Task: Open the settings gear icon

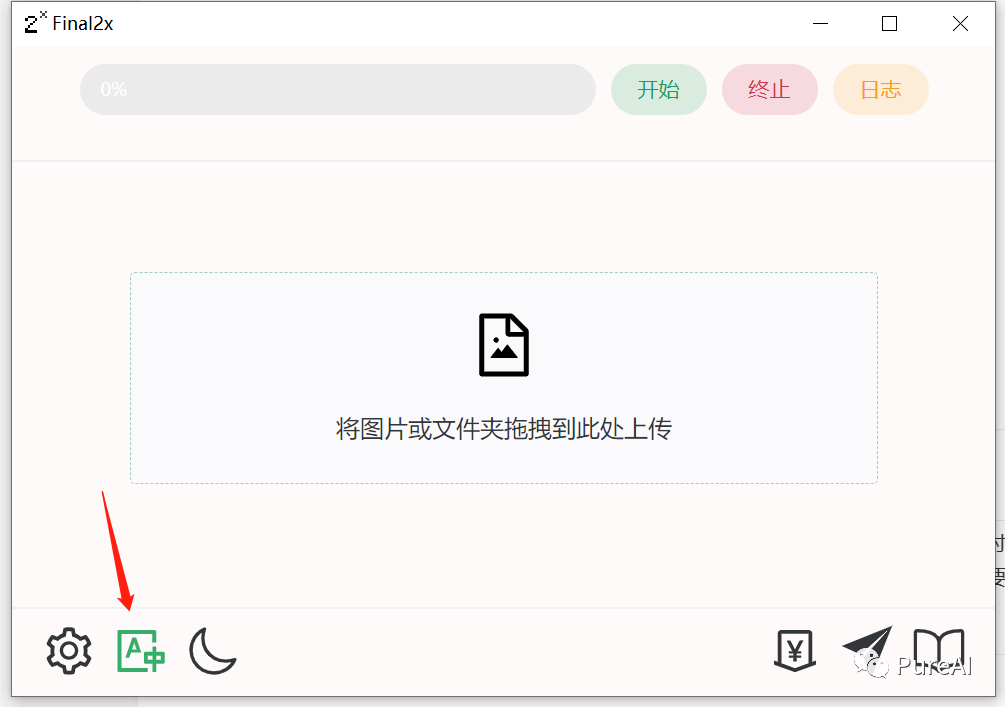Action: click(69, 651)
